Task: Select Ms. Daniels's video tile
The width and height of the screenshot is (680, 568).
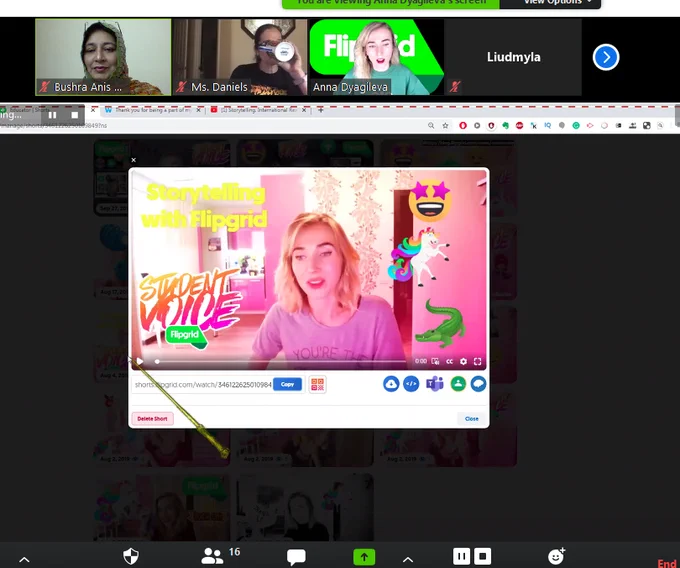Action: pos(240,57)
